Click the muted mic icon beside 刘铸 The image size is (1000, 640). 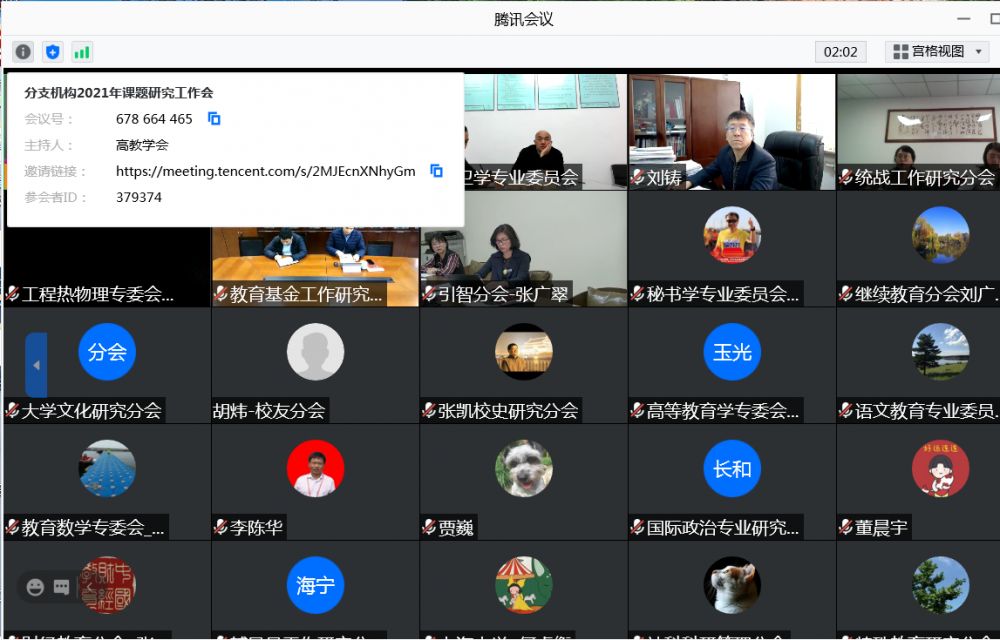(638, 178)
